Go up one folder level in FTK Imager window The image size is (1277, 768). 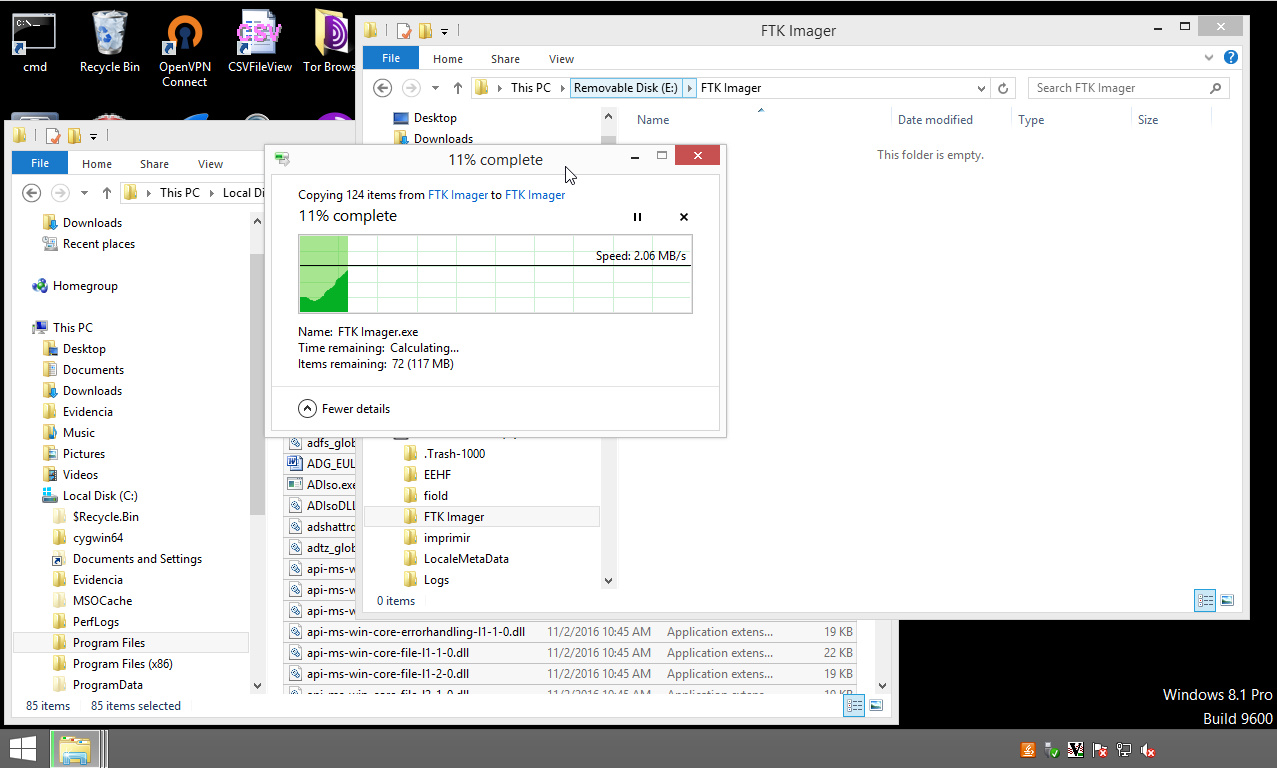(458, 88)
